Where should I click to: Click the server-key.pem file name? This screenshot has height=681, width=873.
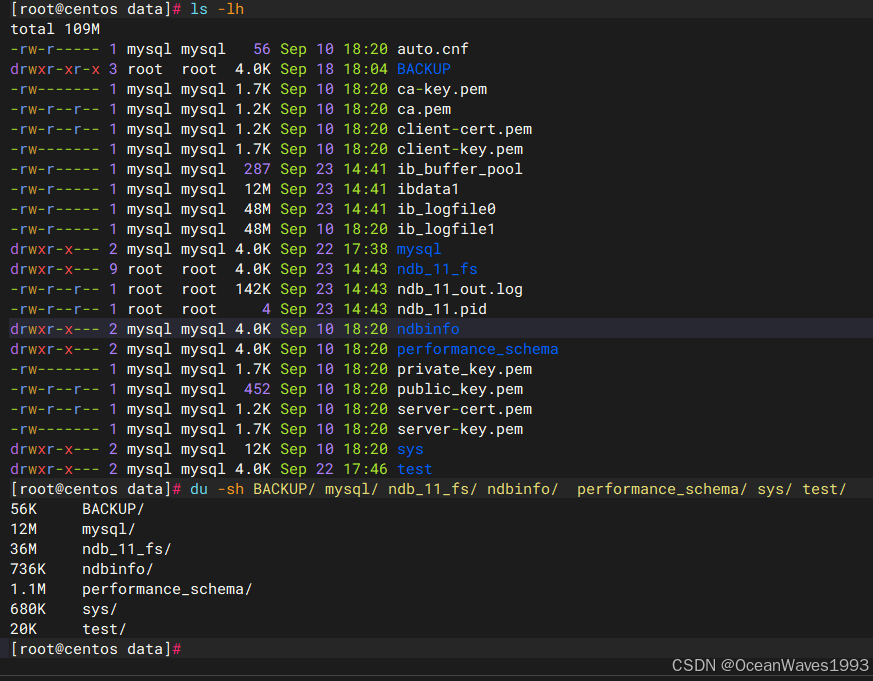point(460,429)
